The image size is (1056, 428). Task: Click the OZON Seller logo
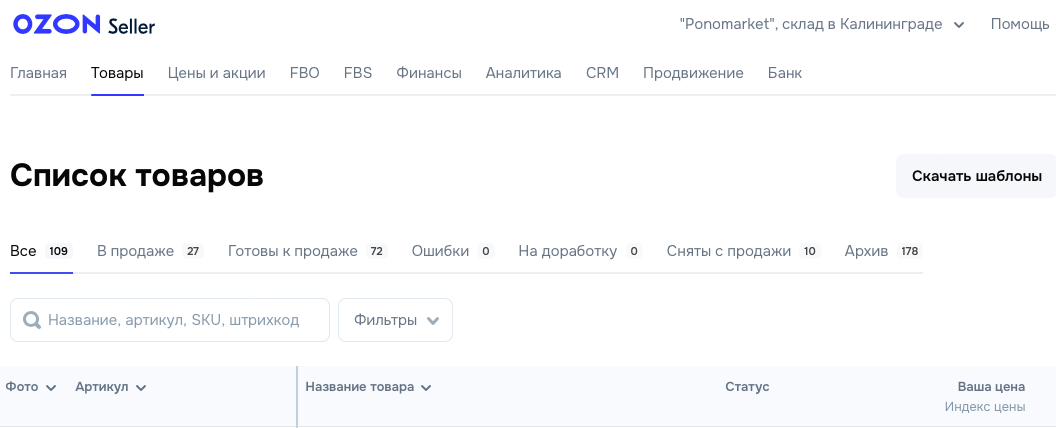coord(84,25)
